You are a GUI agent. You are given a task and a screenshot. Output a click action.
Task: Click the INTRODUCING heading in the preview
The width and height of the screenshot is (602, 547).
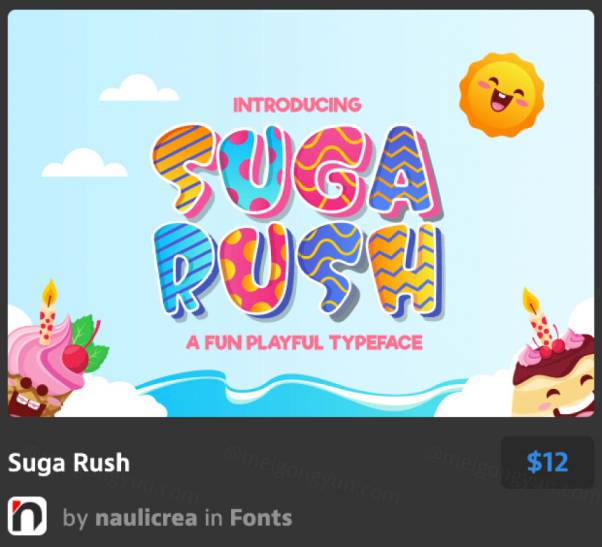point(298,105)
